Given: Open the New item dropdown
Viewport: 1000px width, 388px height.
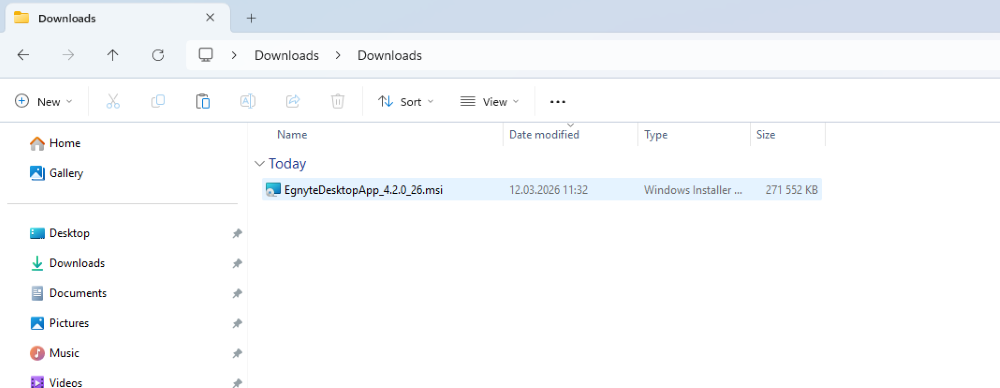Looking at the screenshot, I should (x=44, y=101).
